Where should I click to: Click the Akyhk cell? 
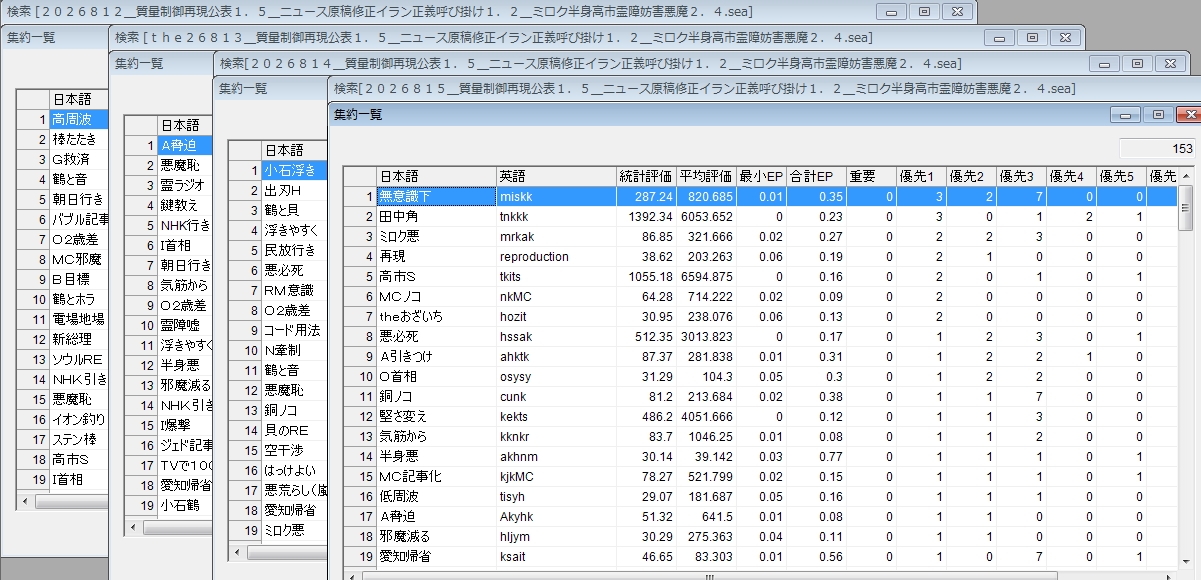point(555,517)
